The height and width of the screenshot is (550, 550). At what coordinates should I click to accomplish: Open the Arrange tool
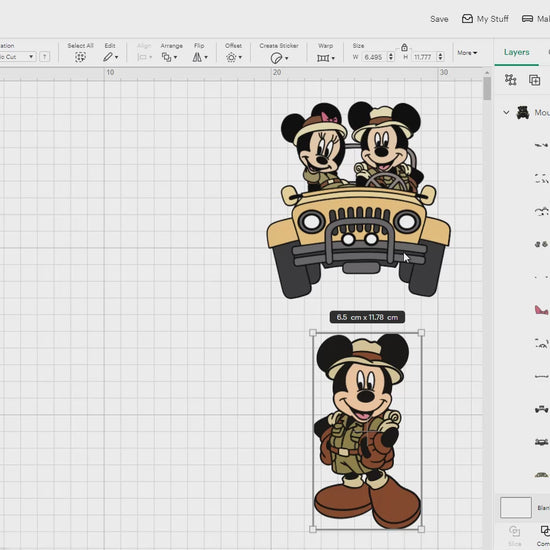click(166, 57)
